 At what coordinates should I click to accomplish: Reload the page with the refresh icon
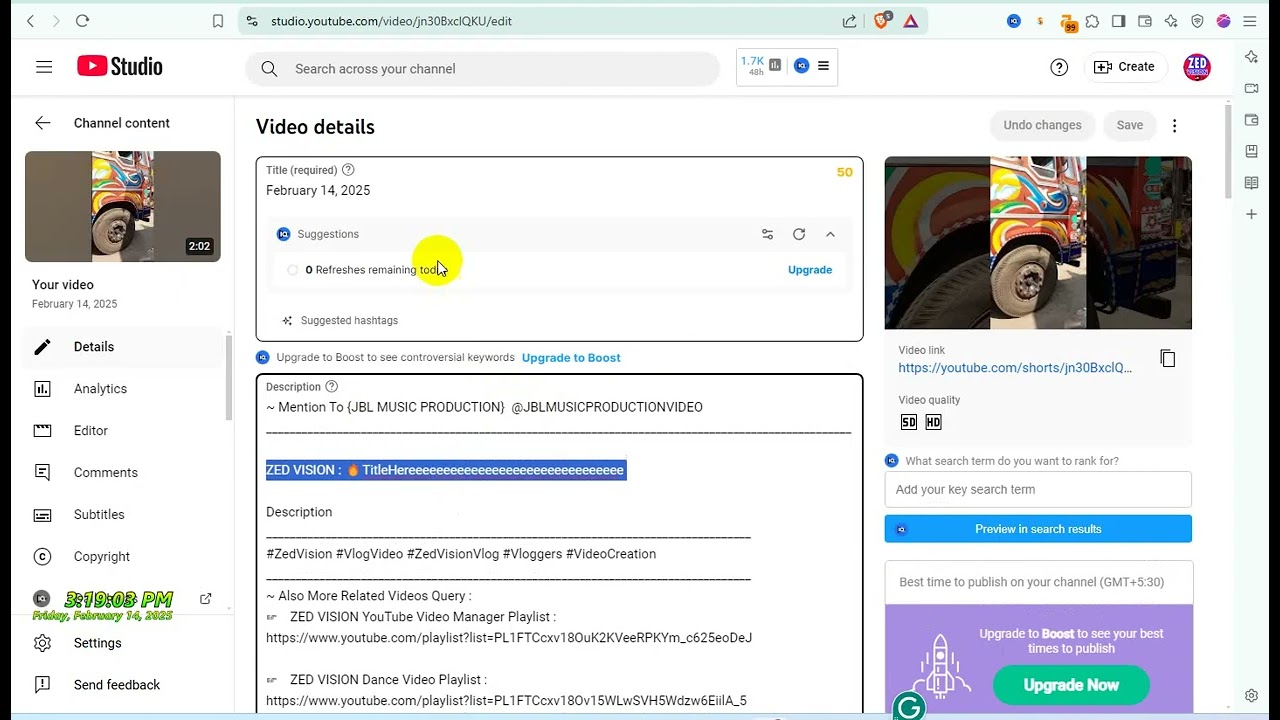[x=82, y=21]
